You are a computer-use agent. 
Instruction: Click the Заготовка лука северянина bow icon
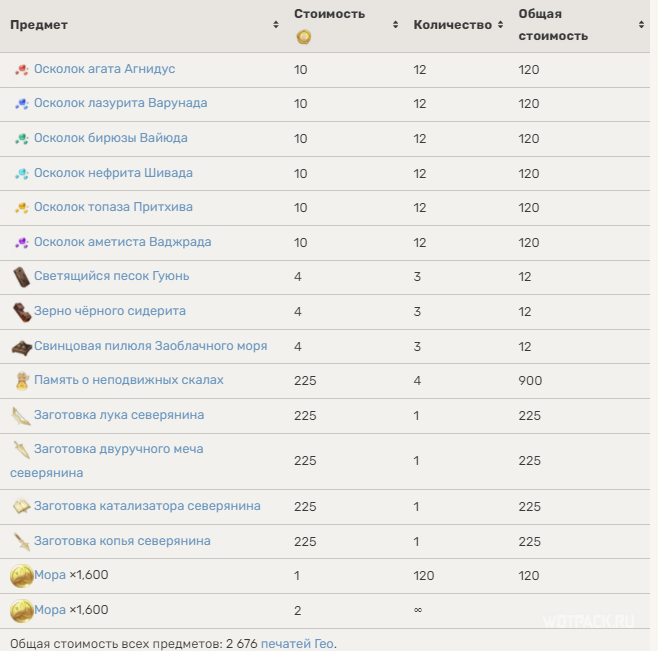pyautogui.click(x=21, y=416)
